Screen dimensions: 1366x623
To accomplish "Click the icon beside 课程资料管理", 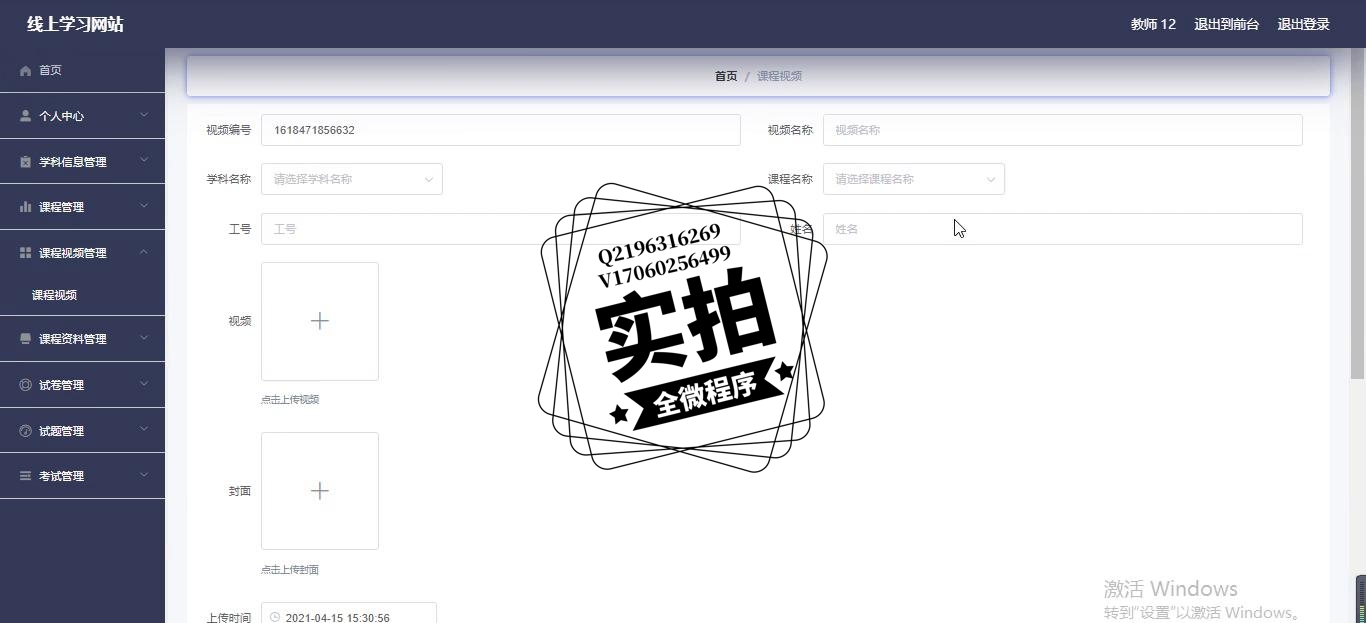I will [x=26, y=339].
